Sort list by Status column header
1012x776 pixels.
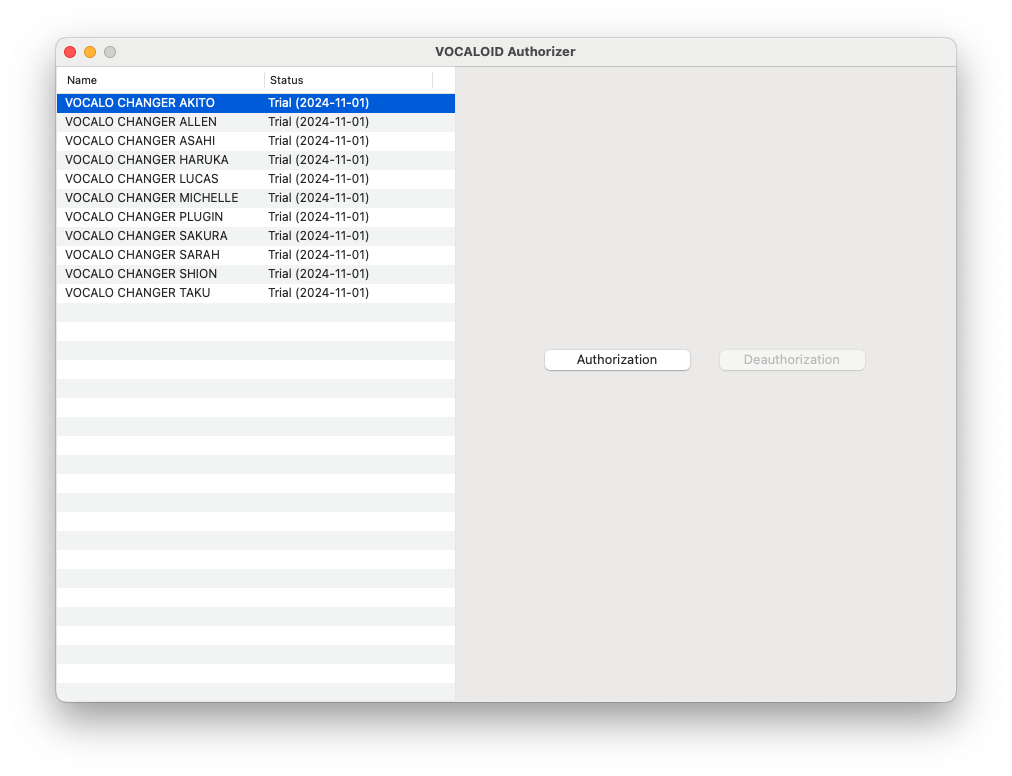point(349,81)
